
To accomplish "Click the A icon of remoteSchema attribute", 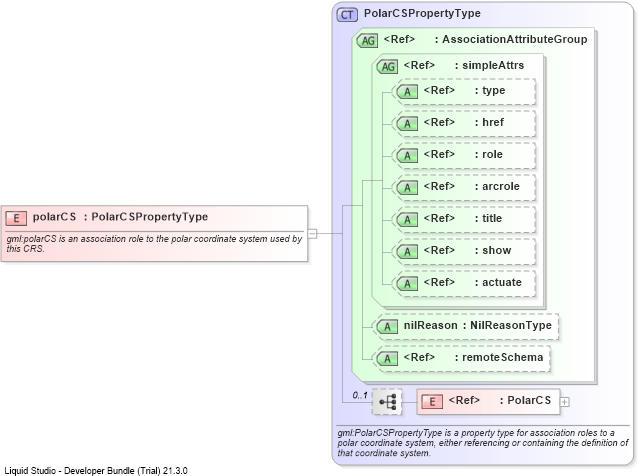I will tap(387, 358).
